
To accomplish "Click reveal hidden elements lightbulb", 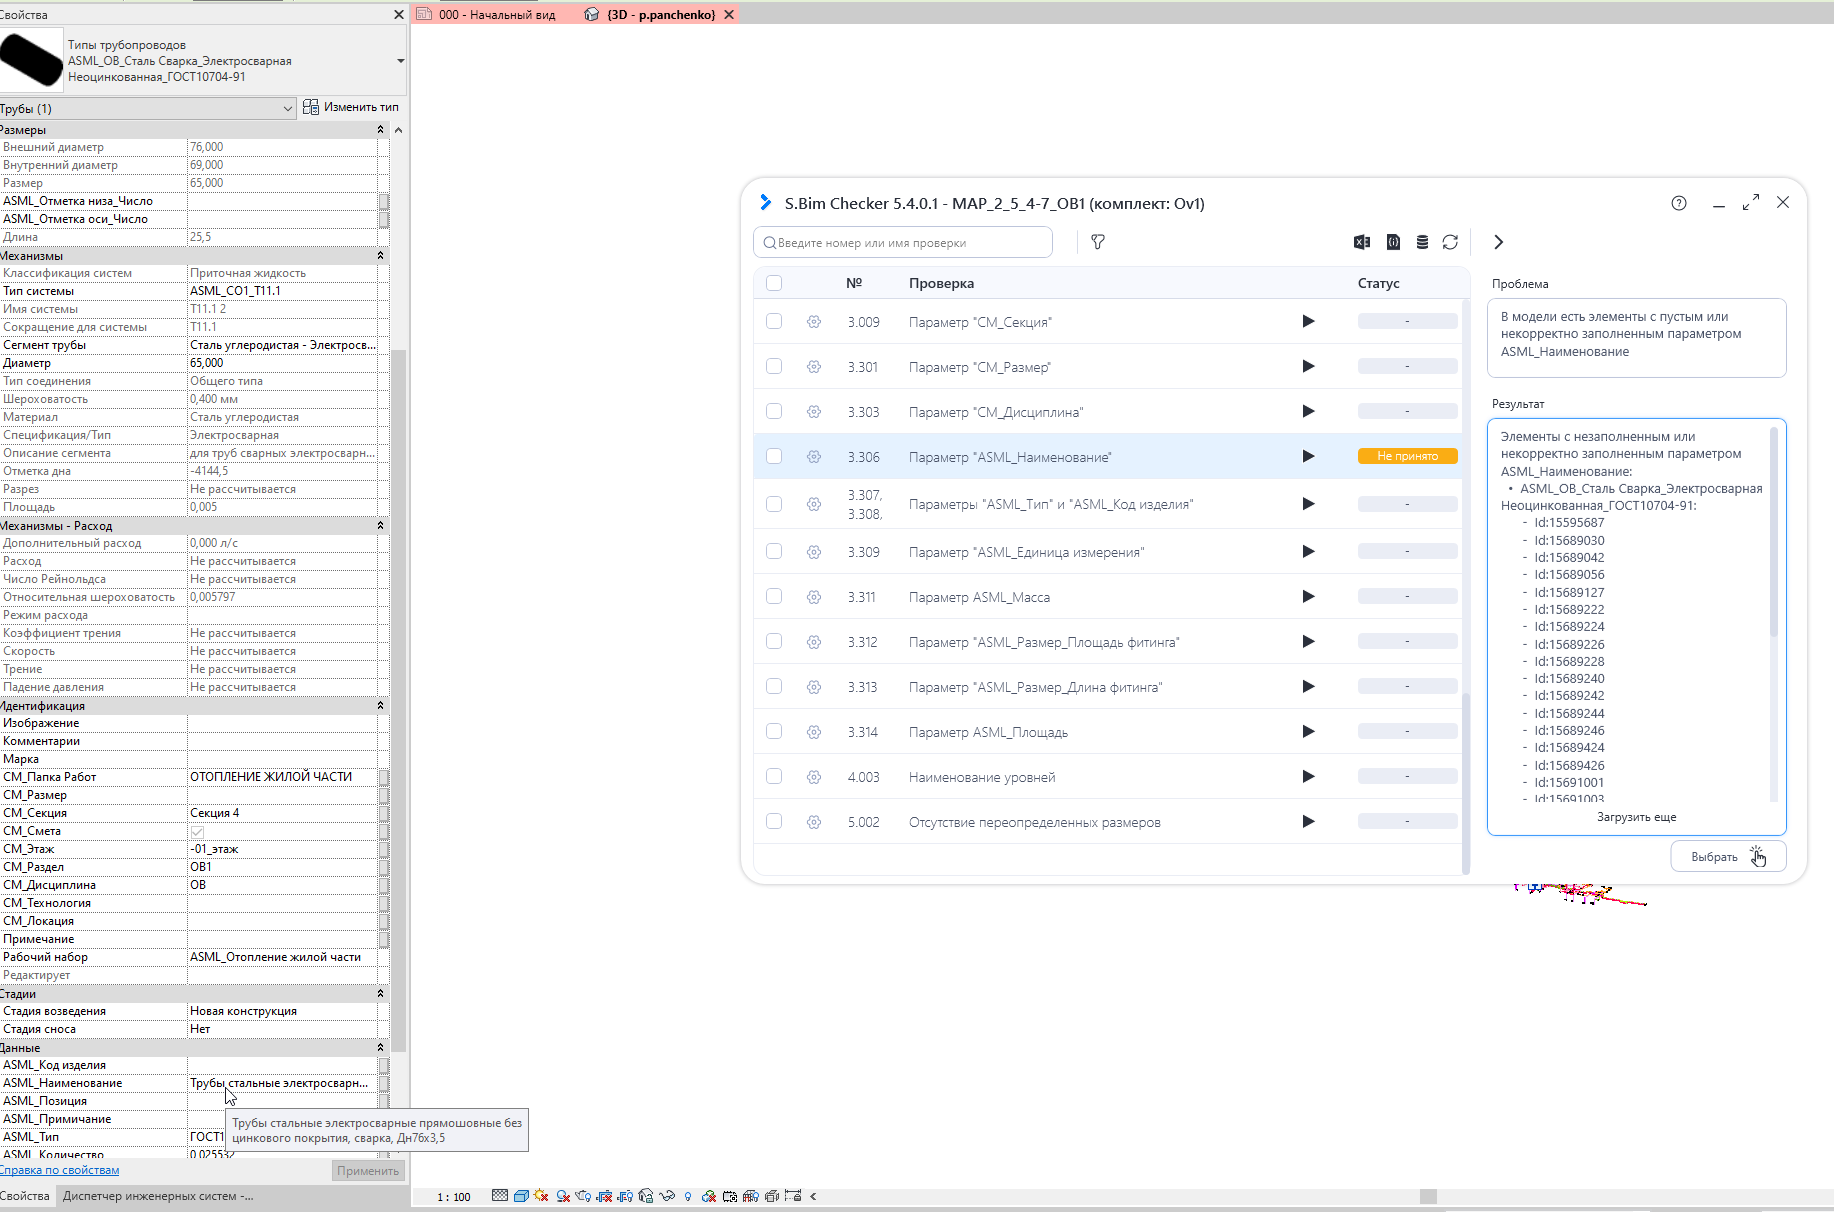I will [688, 1196].
